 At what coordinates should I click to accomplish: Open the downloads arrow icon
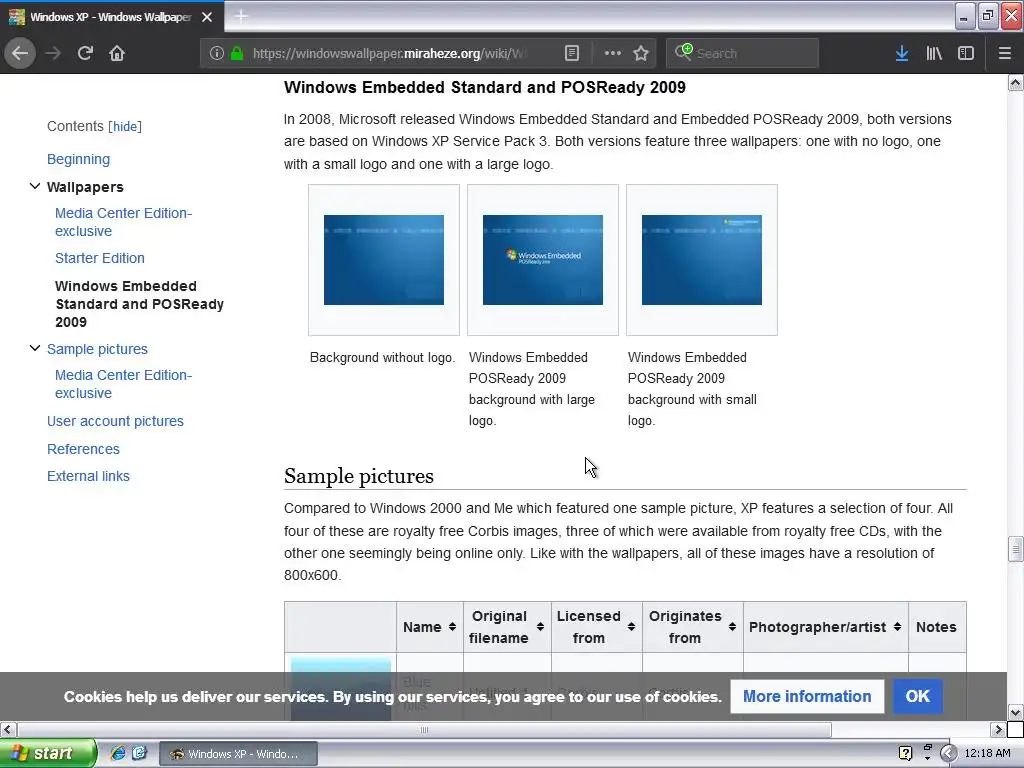click(902, 53)
